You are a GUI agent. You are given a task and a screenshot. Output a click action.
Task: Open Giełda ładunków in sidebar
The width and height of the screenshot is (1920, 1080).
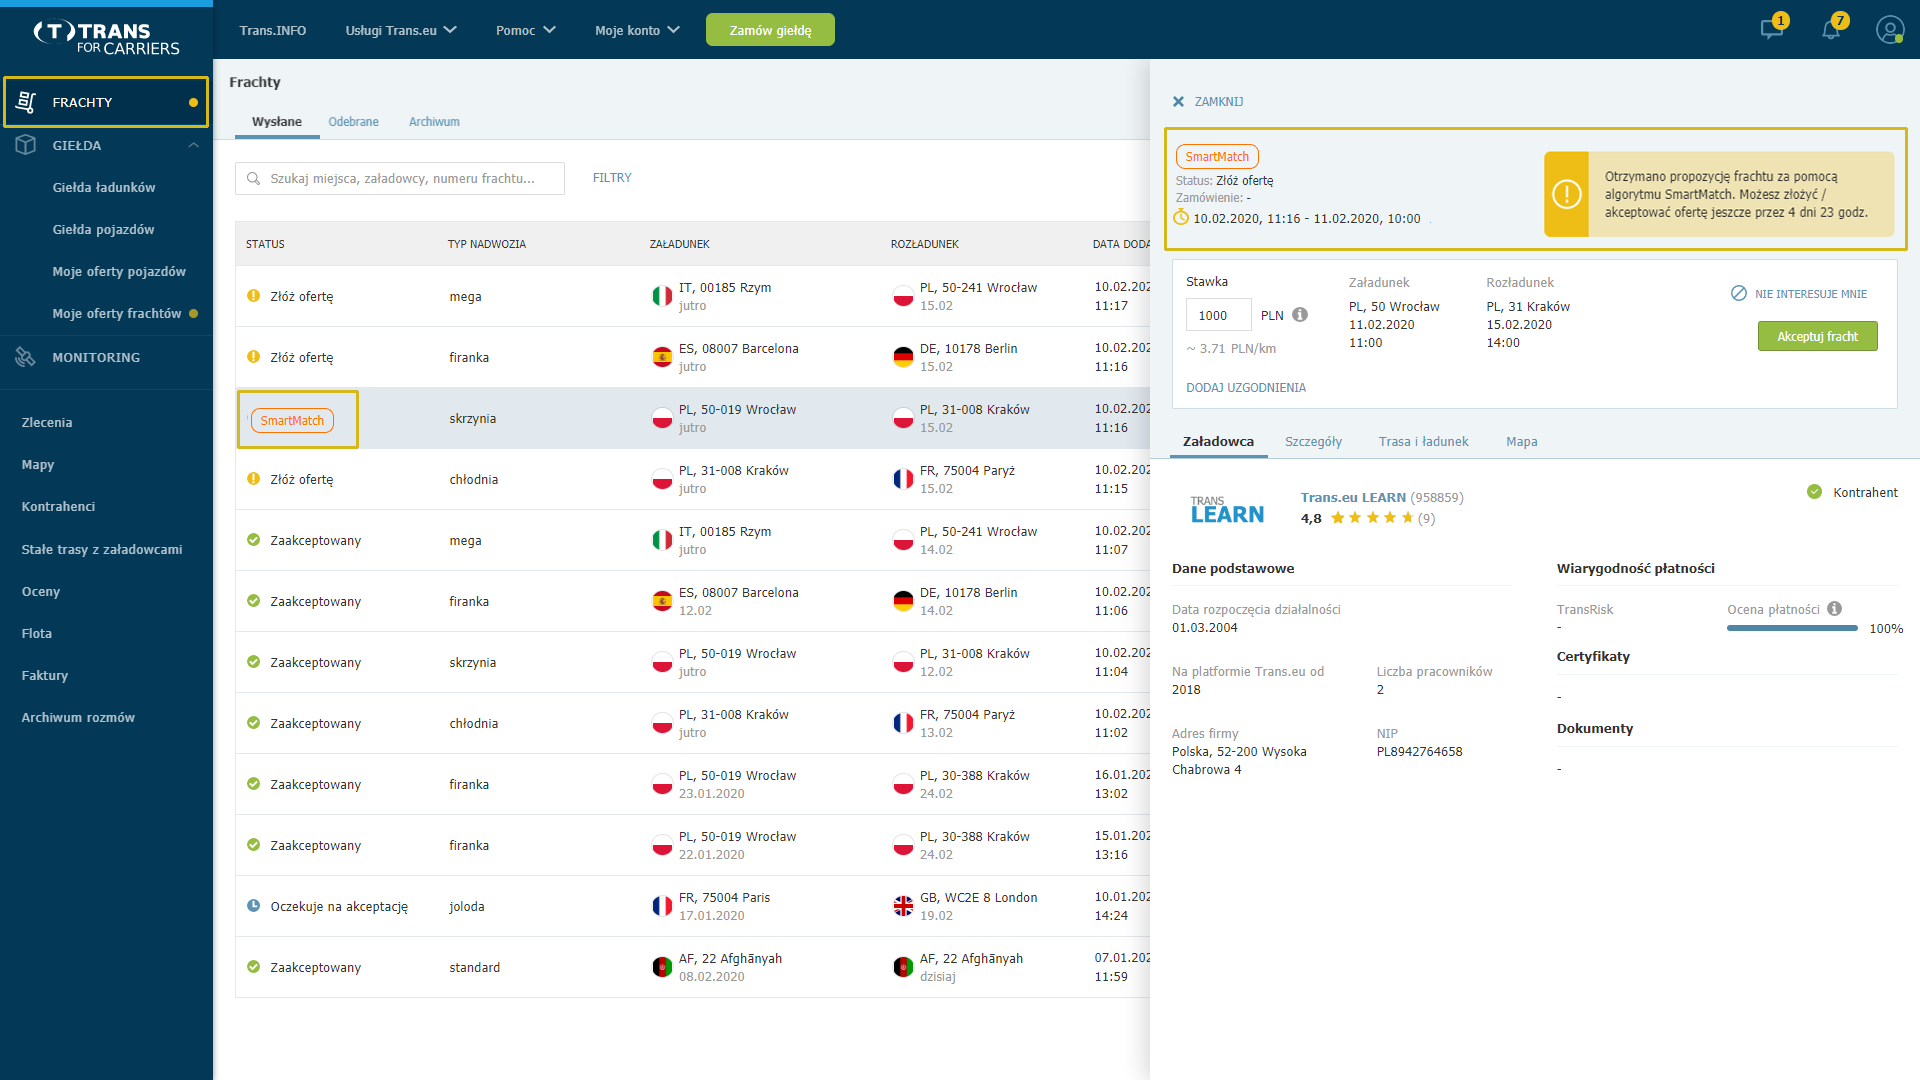coord(104,187)
